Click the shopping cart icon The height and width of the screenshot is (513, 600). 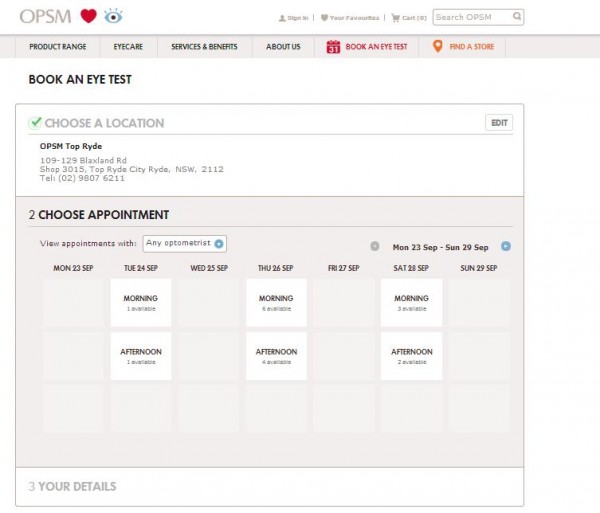(x=396, y=18)
